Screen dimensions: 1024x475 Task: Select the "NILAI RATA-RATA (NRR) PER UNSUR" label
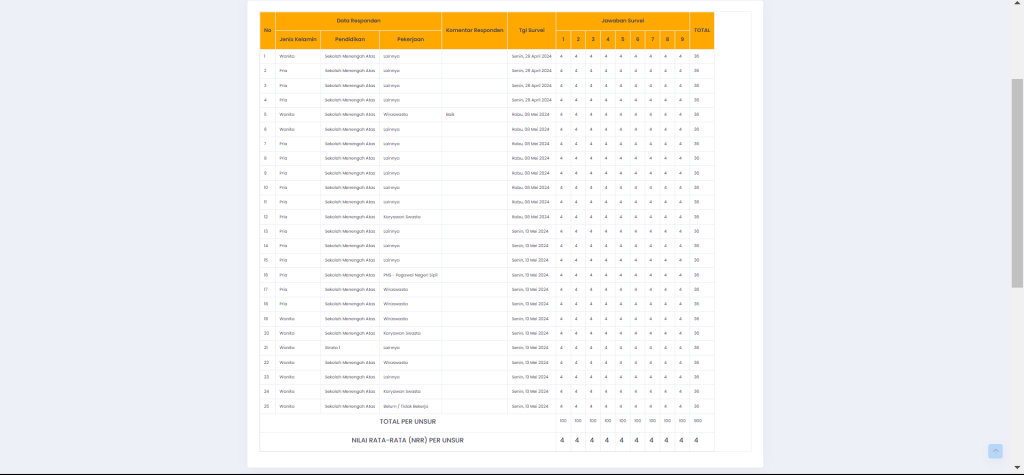407,440
